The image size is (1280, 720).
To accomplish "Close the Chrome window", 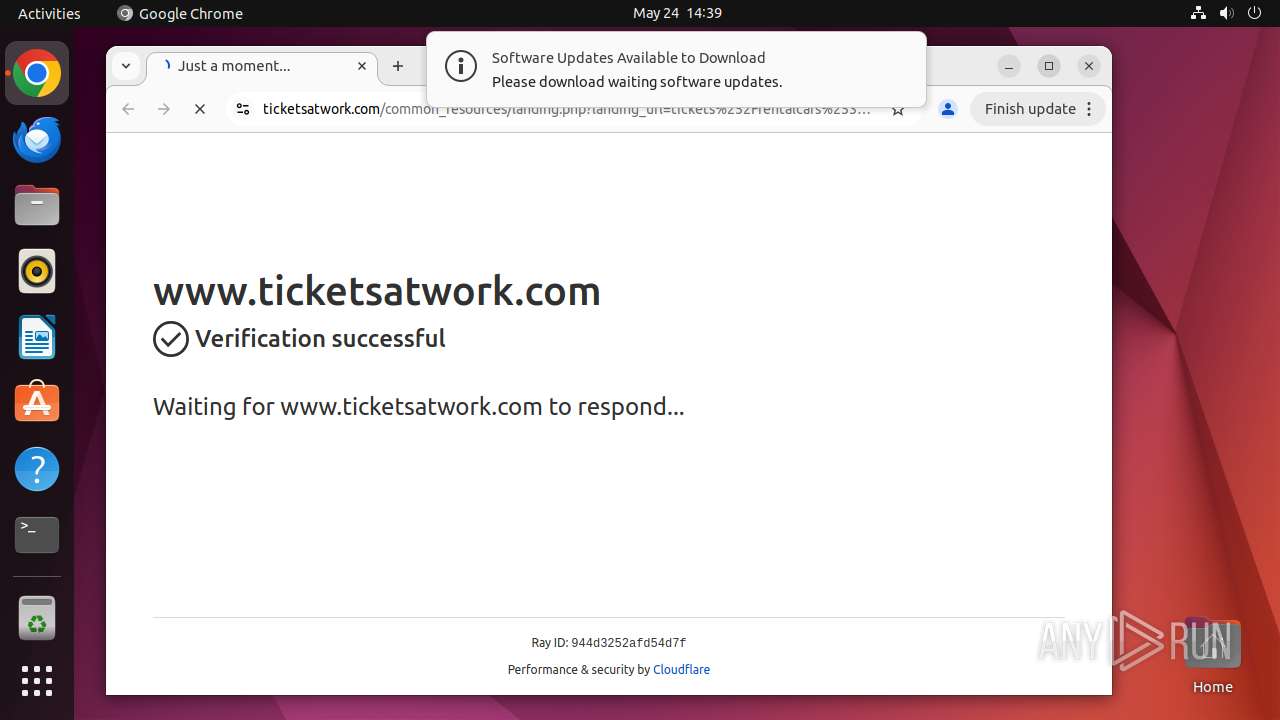I will click(1089, 66).
